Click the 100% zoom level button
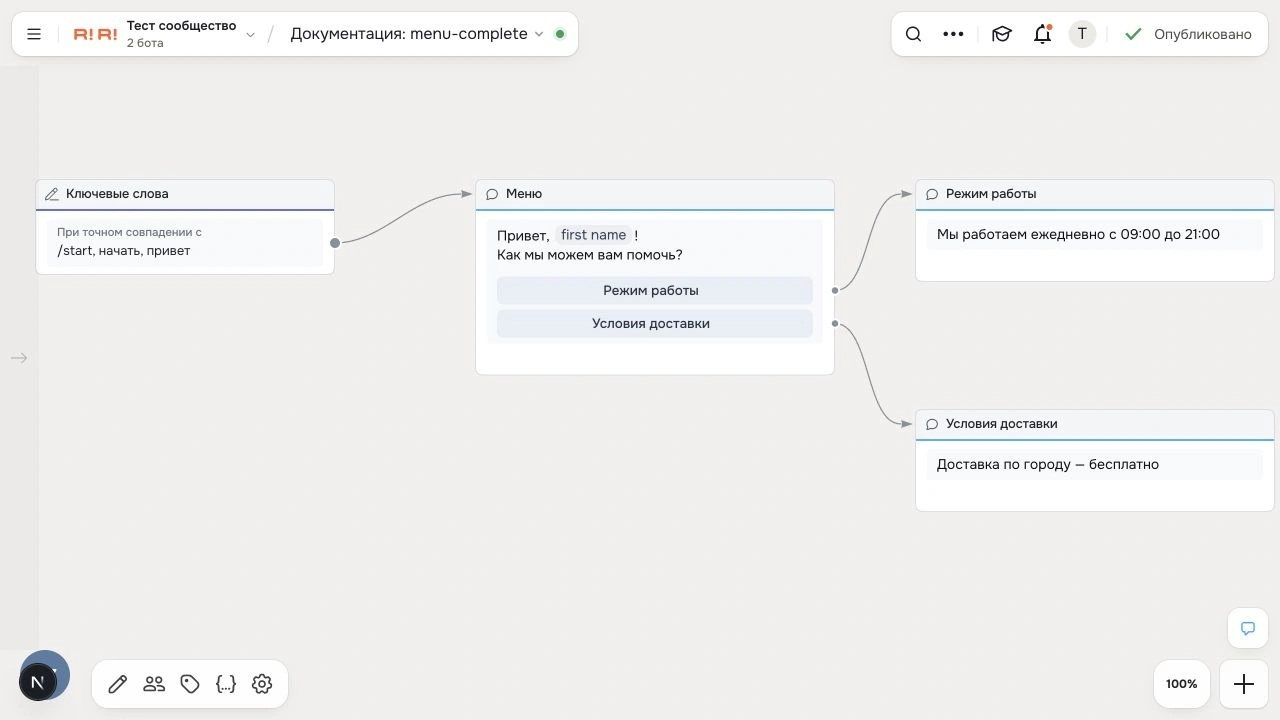The width and height of the screenshot is (1280, 720). [1181, 684]
